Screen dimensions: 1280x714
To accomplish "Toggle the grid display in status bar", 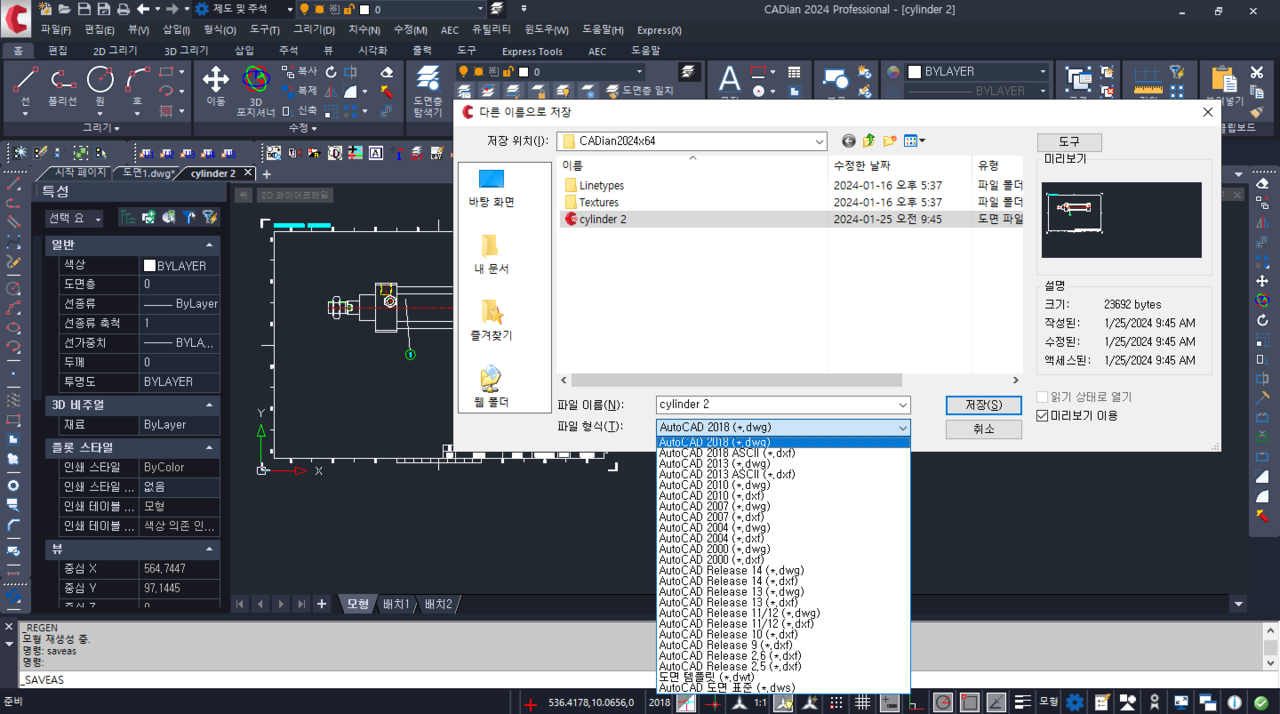I will 862,703.
